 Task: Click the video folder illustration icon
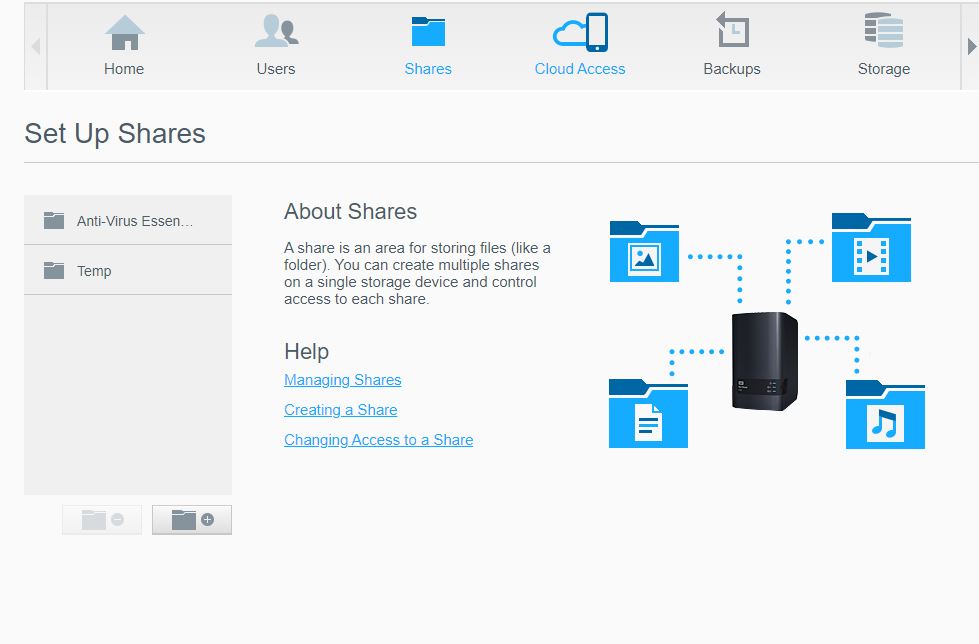click(871, 247)
